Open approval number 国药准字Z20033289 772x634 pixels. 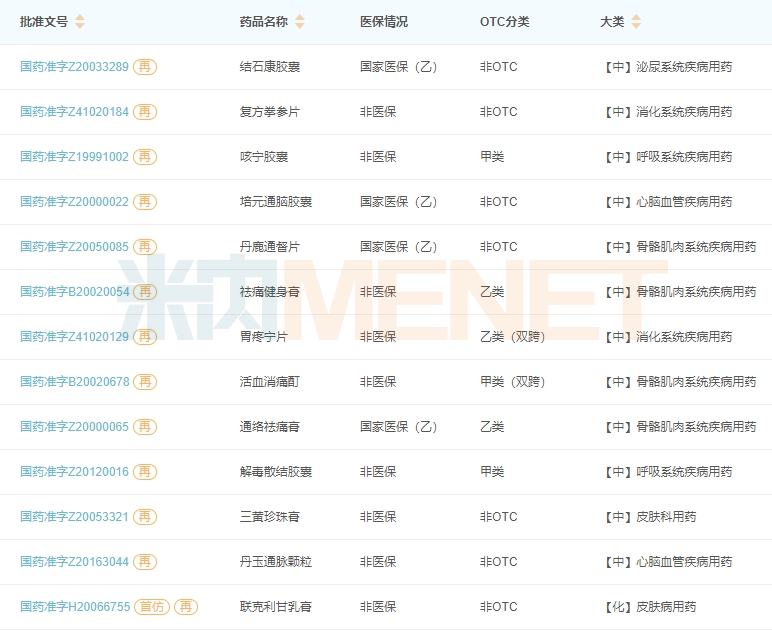(x=74, y=66)
